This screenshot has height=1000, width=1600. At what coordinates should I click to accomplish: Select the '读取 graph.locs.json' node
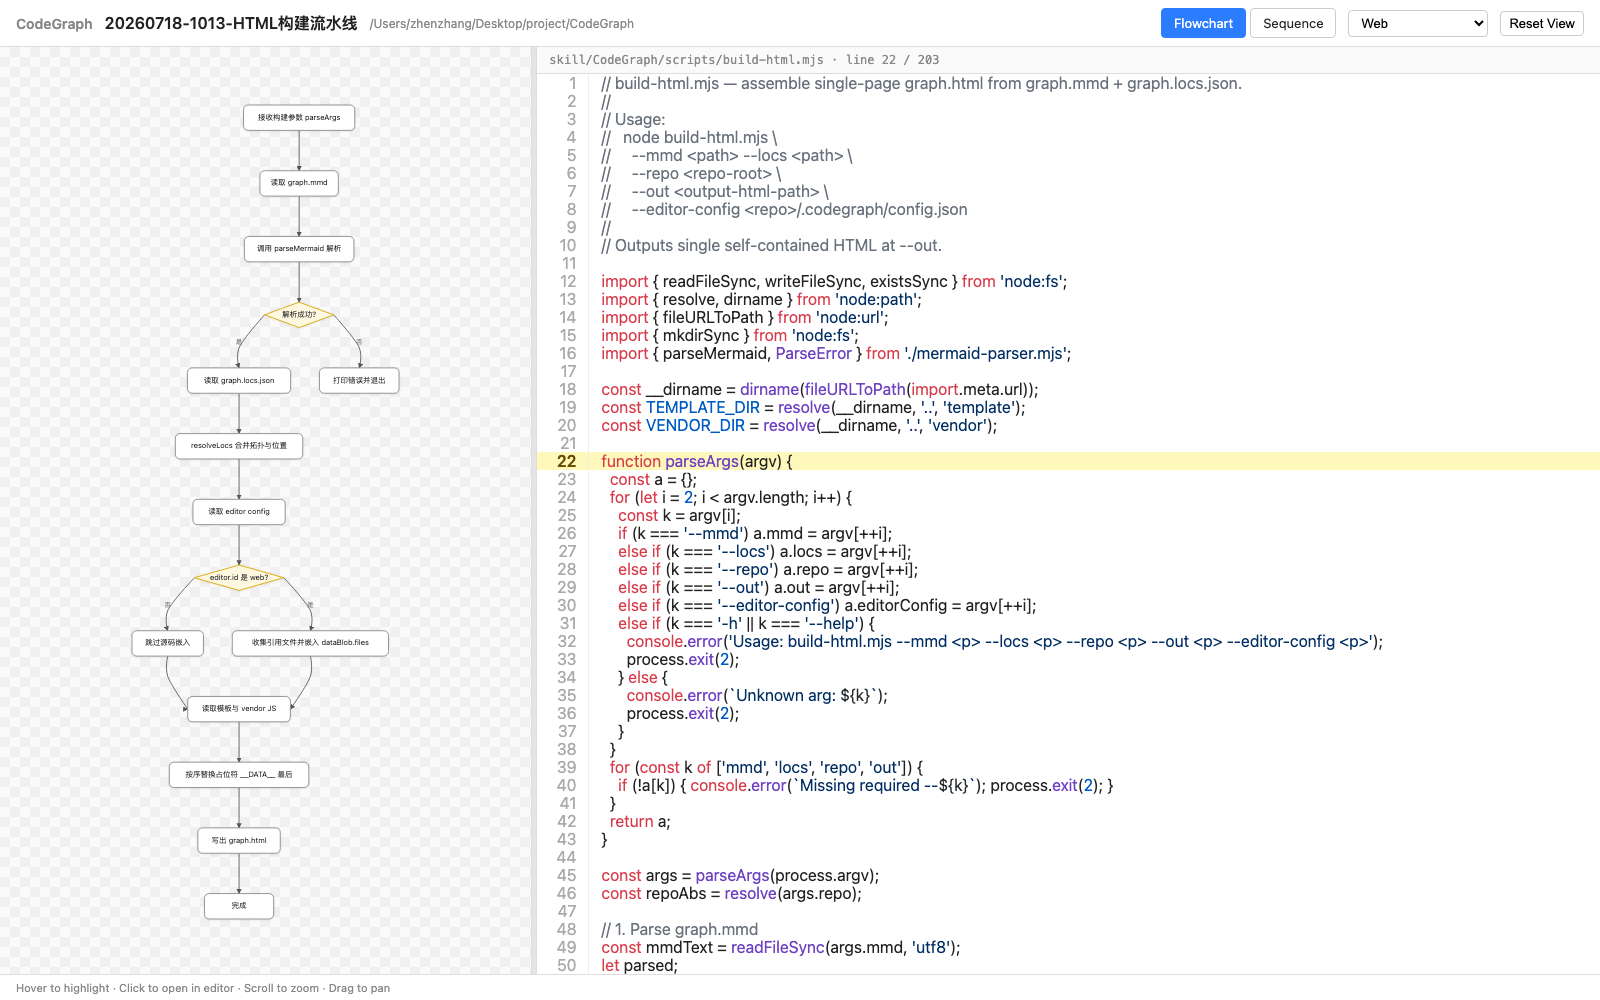click(239, 381)
